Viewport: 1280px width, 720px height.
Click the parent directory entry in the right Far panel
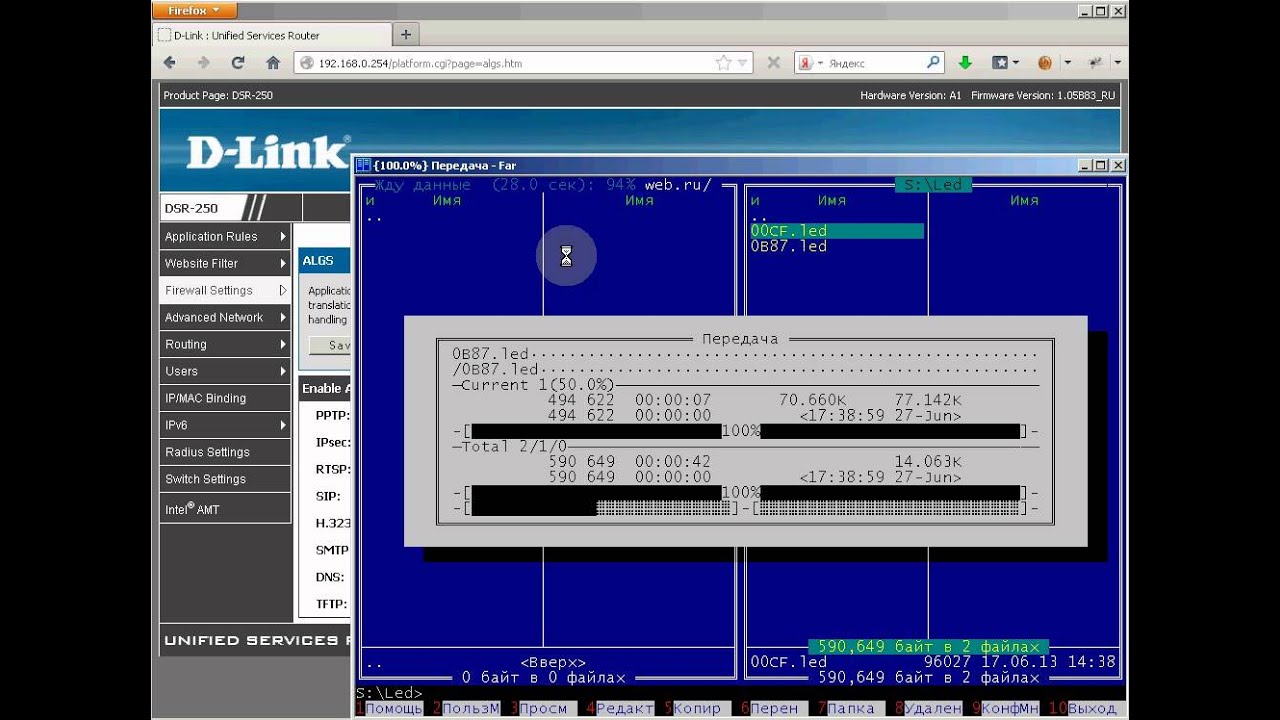tap(758, 216)
